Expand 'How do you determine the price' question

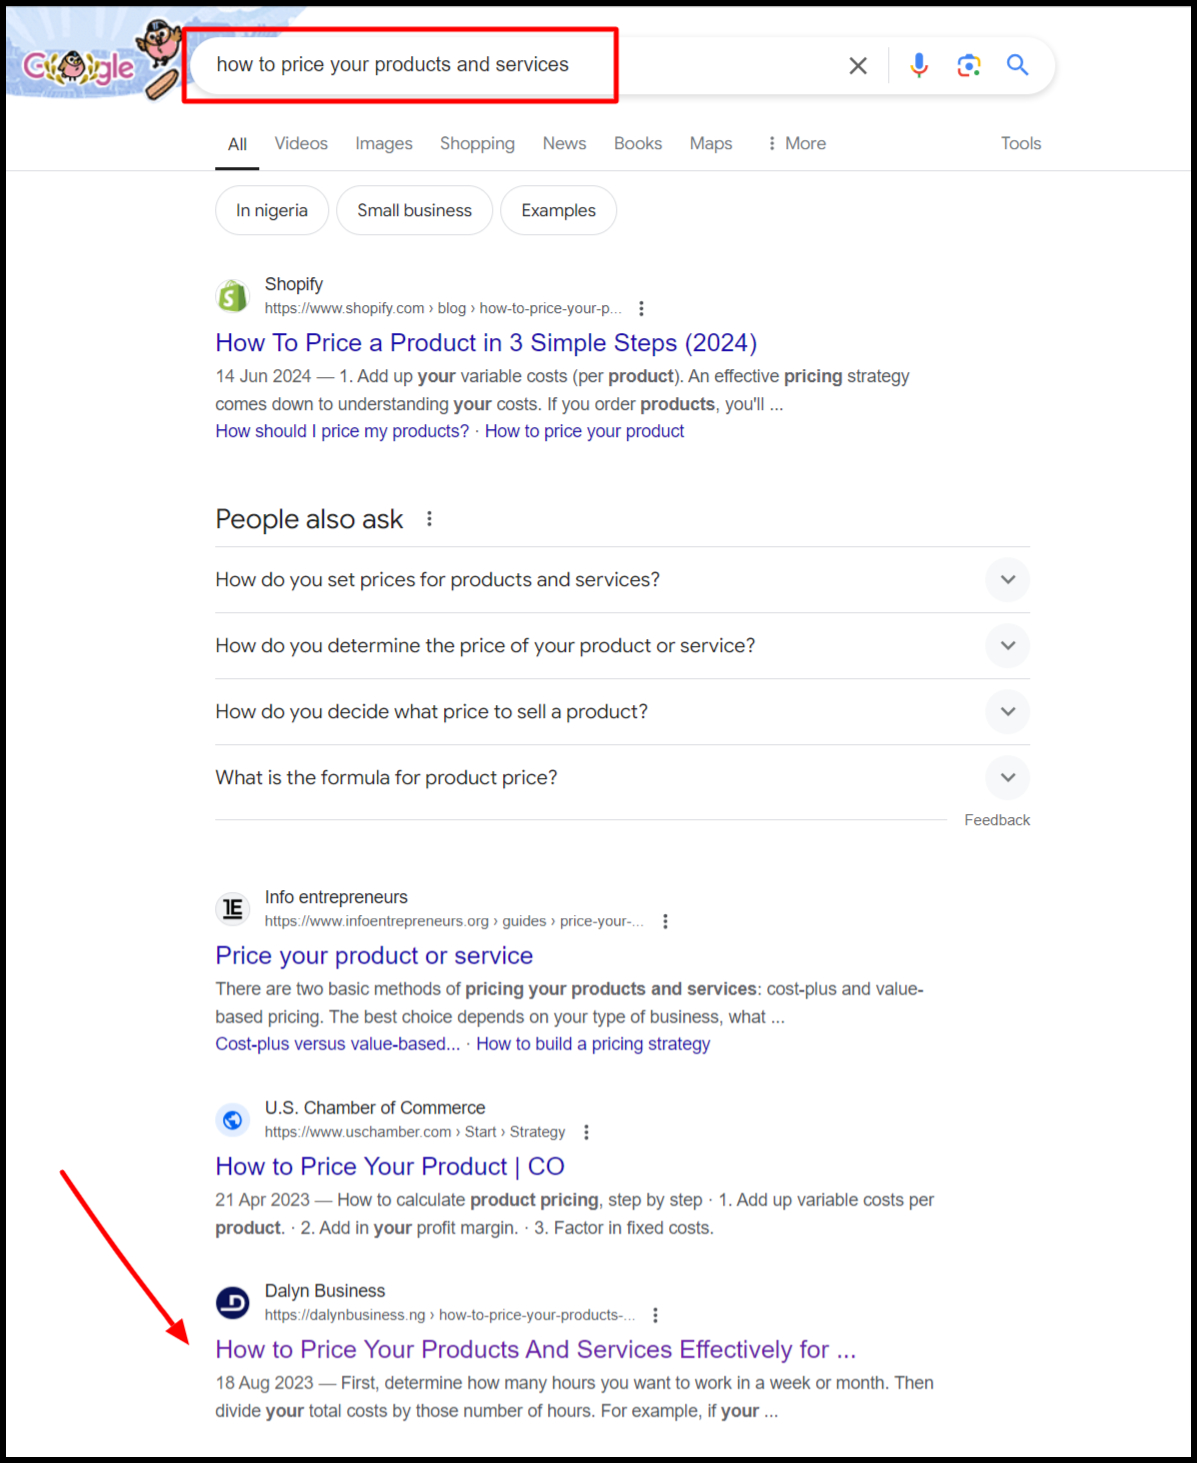click(x=622, y=646)
